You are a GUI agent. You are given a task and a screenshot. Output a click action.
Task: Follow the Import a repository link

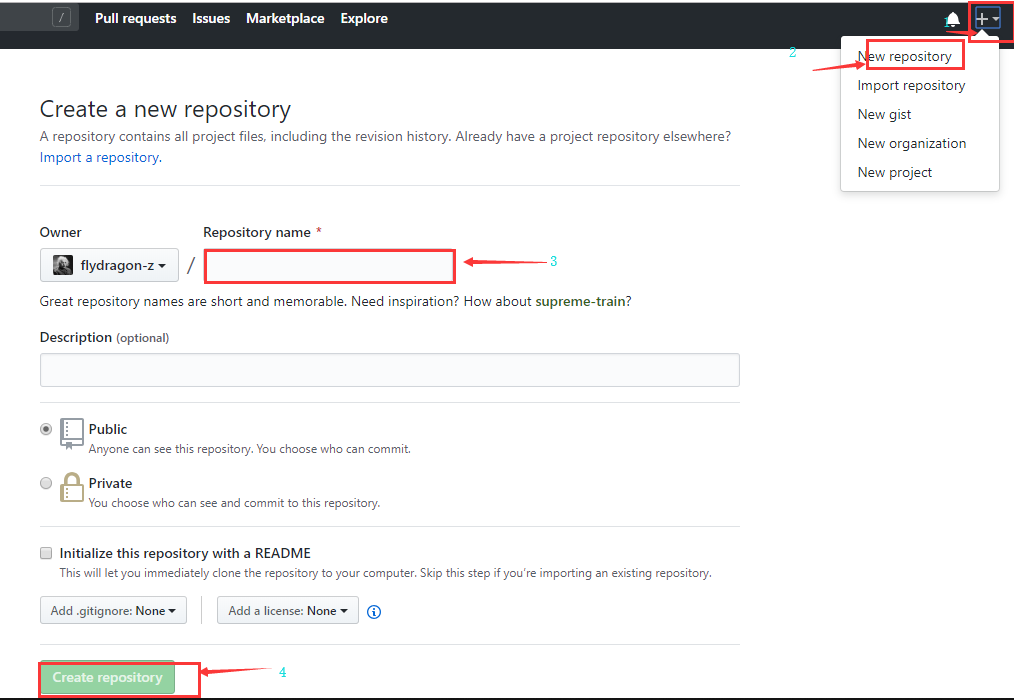point(101,157)
